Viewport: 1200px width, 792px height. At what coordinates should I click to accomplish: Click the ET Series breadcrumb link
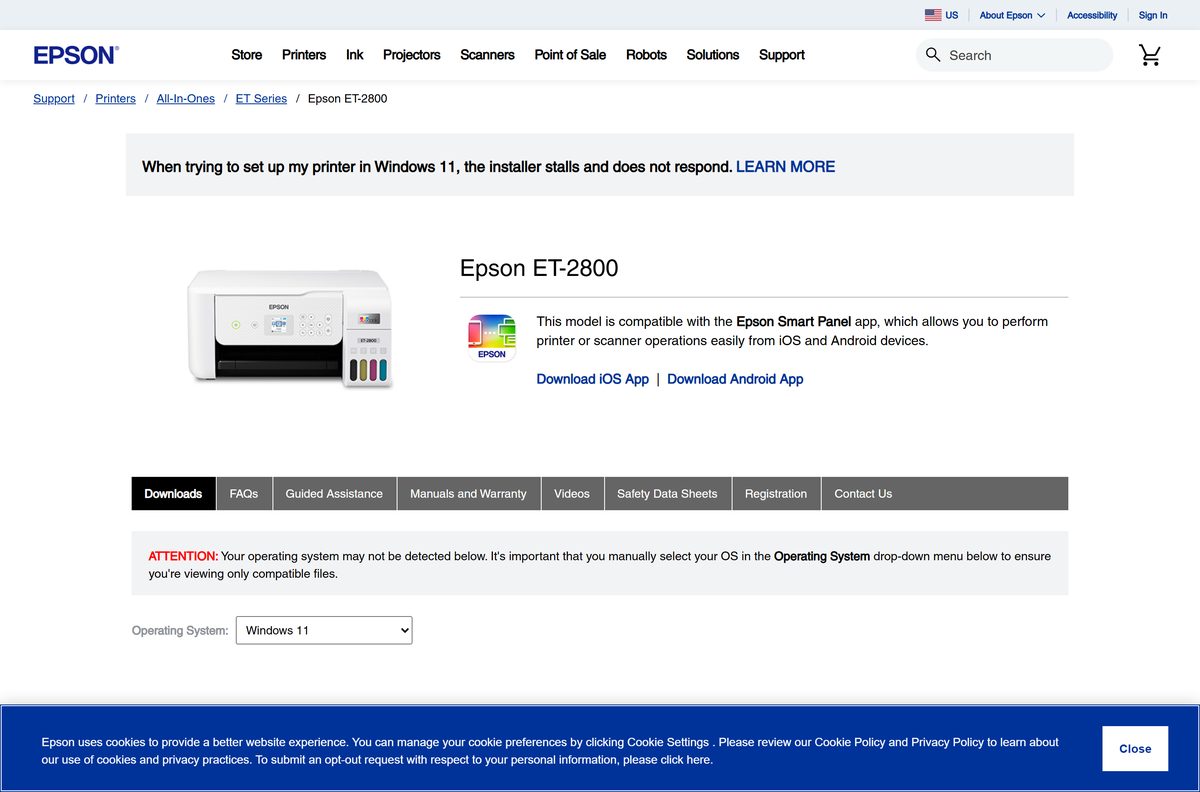click(261, 98)
